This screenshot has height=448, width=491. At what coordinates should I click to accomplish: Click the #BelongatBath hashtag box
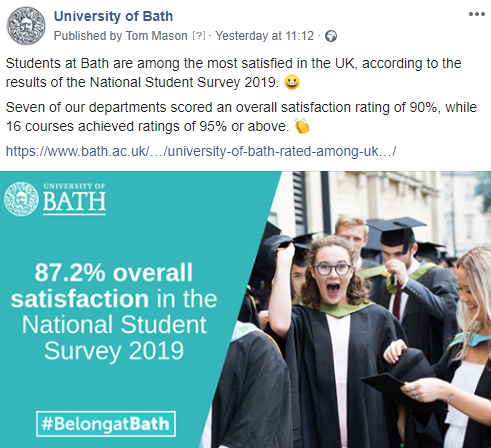pos(106,424)
